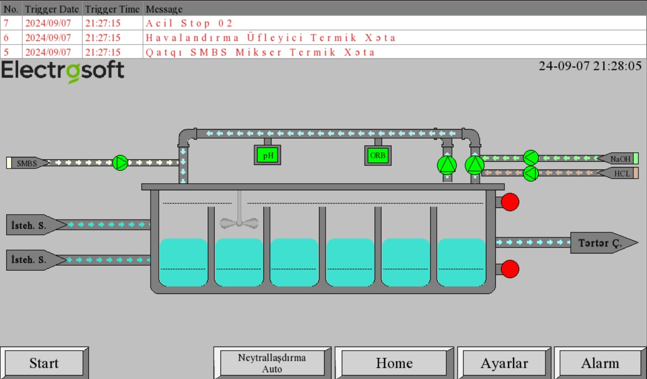Click the HCL line pump icon
The image size is (647, 379).
(x=531, y=174)
